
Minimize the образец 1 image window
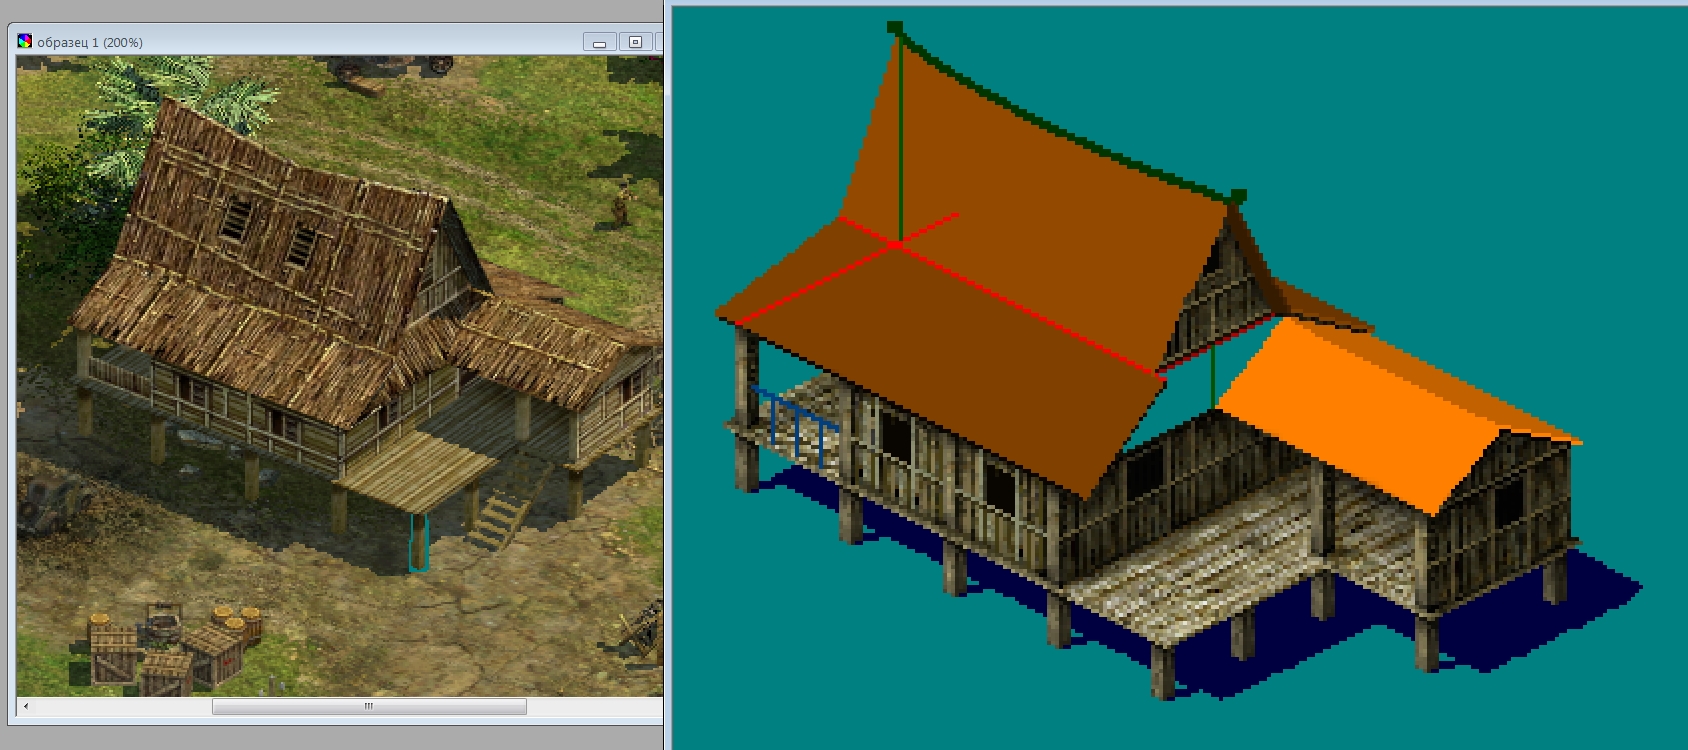(599, 42)
